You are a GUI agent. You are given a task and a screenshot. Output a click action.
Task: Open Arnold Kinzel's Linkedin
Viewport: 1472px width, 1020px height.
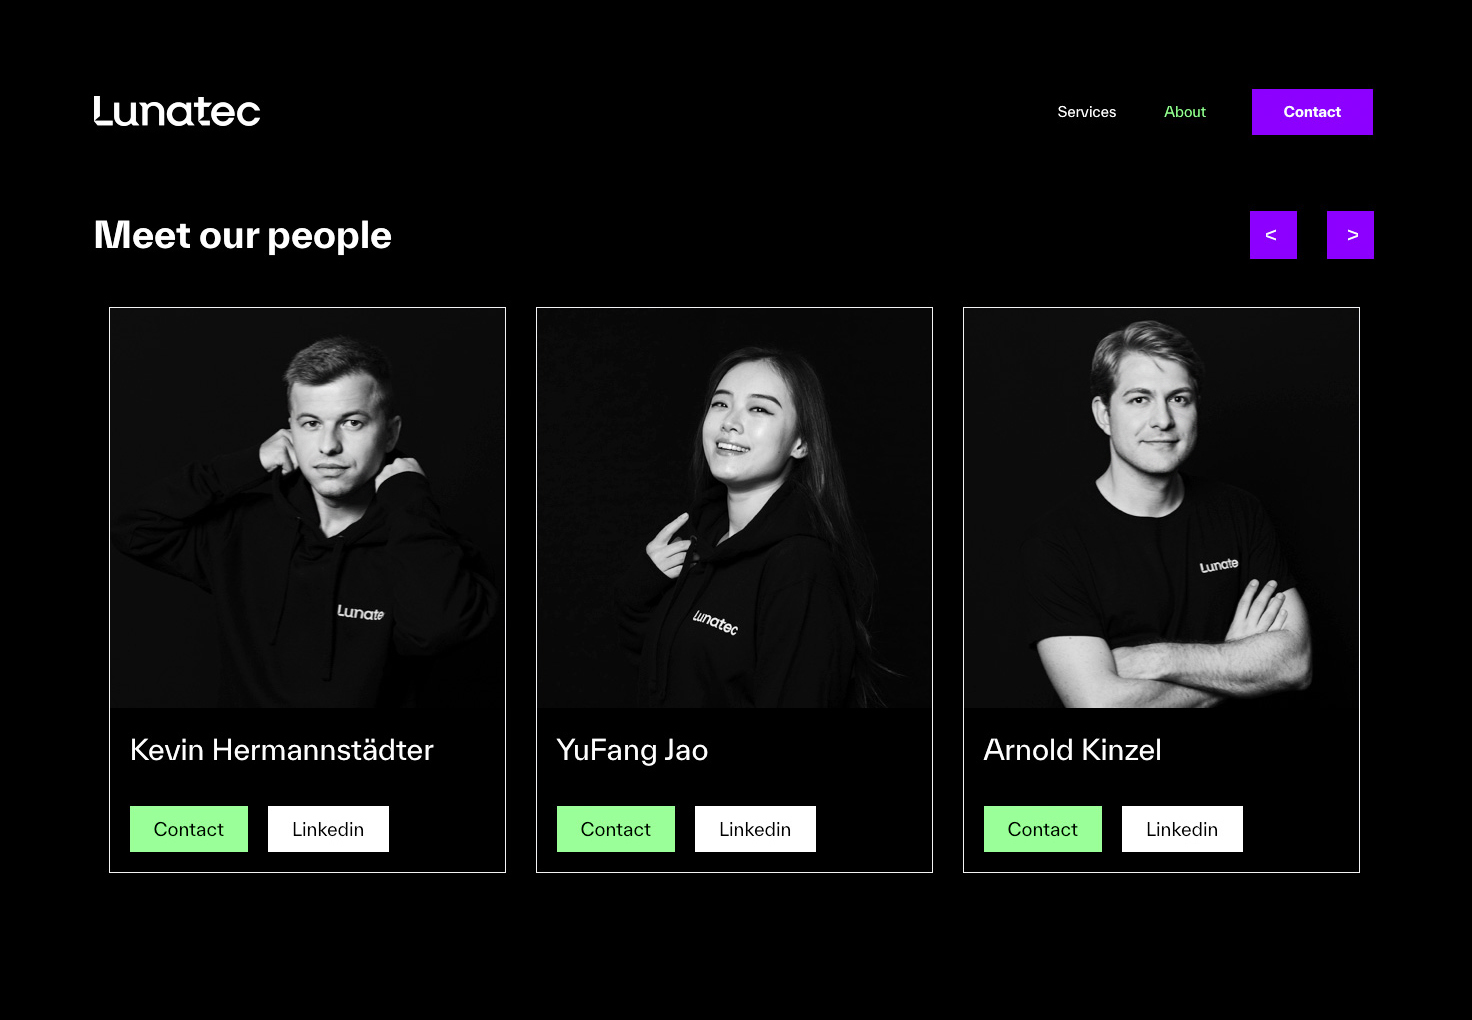[1182, 829]
